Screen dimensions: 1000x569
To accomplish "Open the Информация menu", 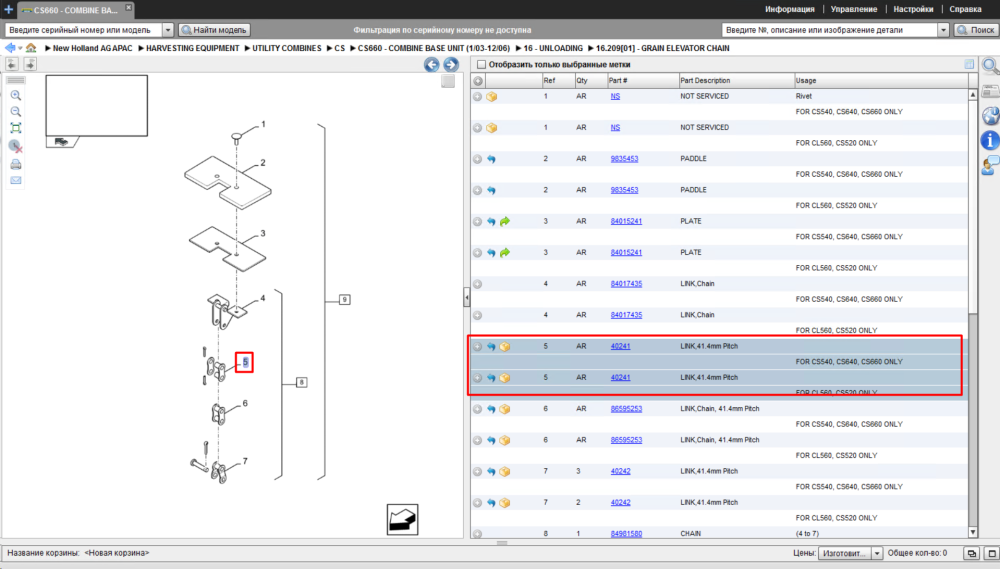I will [790, 10].
